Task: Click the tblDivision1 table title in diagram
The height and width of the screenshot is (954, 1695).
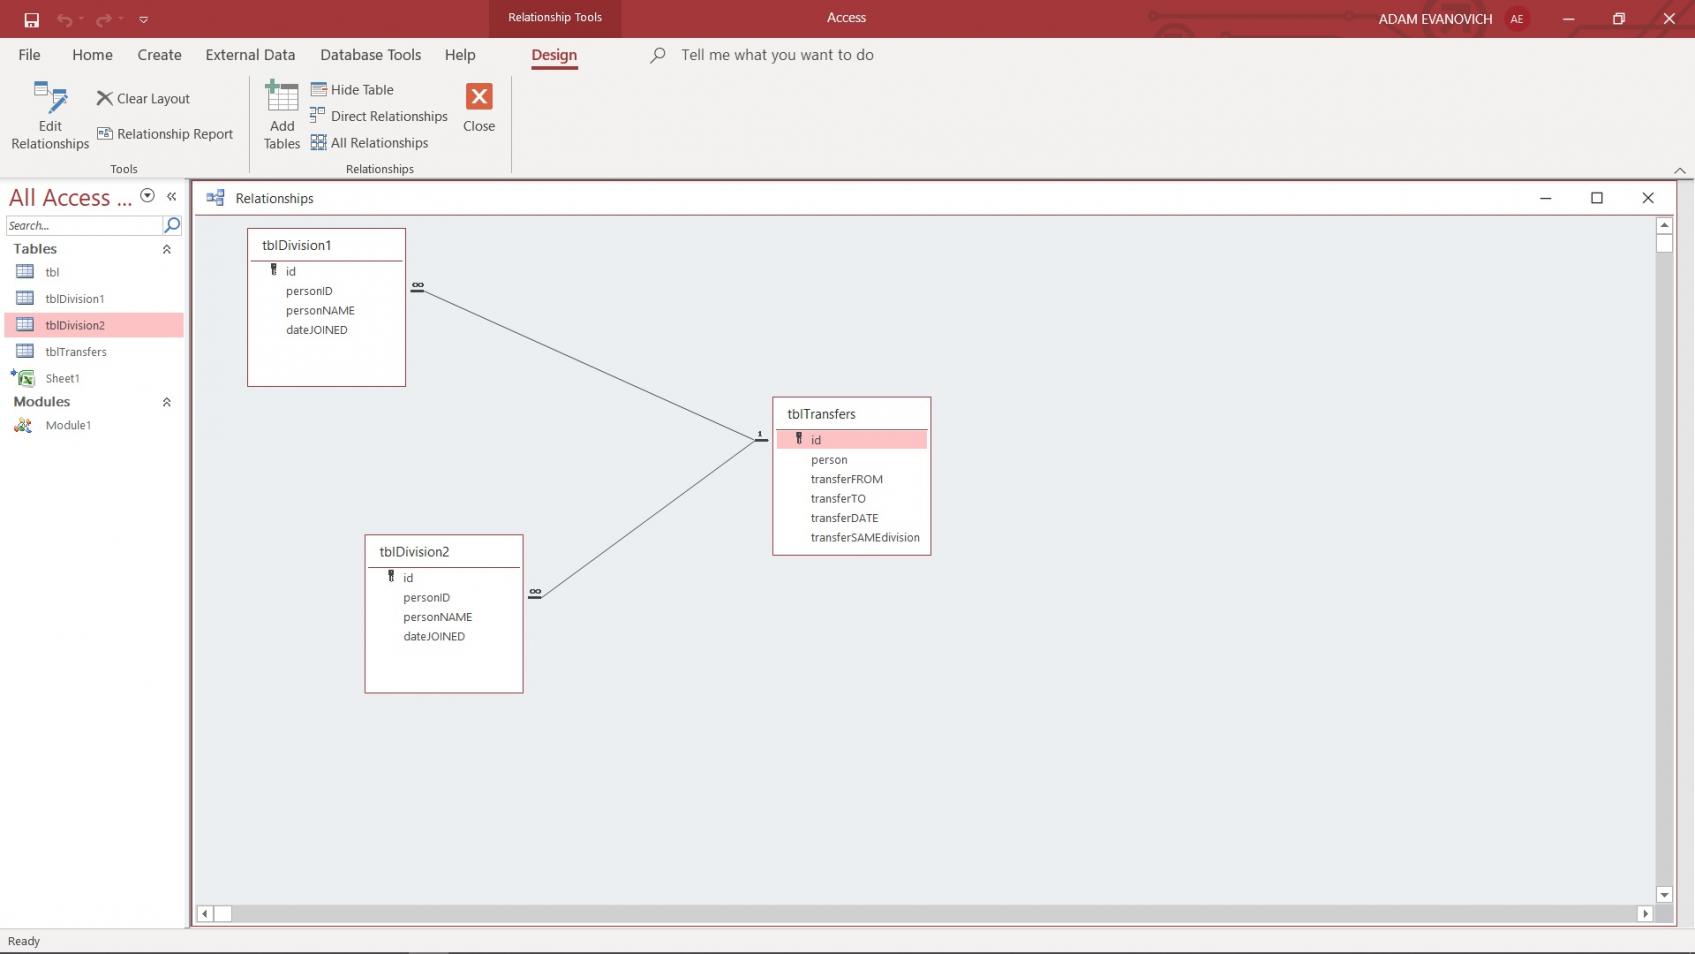Action: pyautogui.click(x=296, y=245)
